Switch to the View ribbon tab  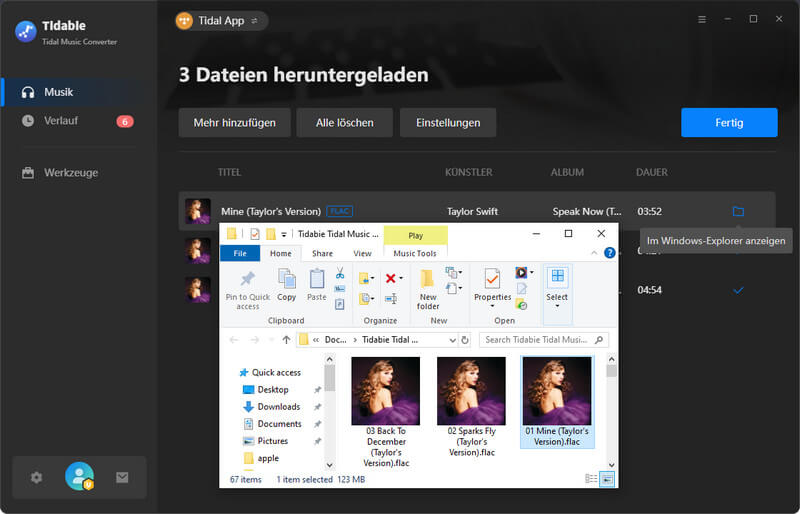coord(362,253)
